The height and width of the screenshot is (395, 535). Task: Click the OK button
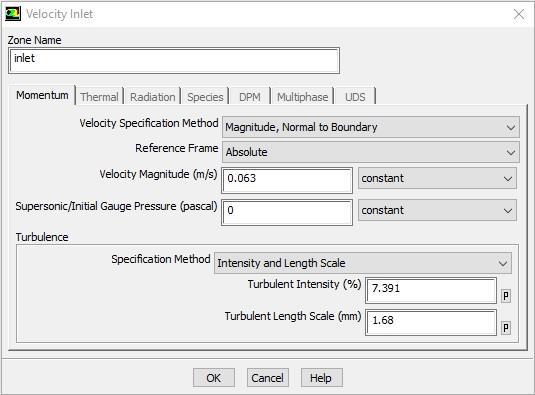(x=214, y=378)
